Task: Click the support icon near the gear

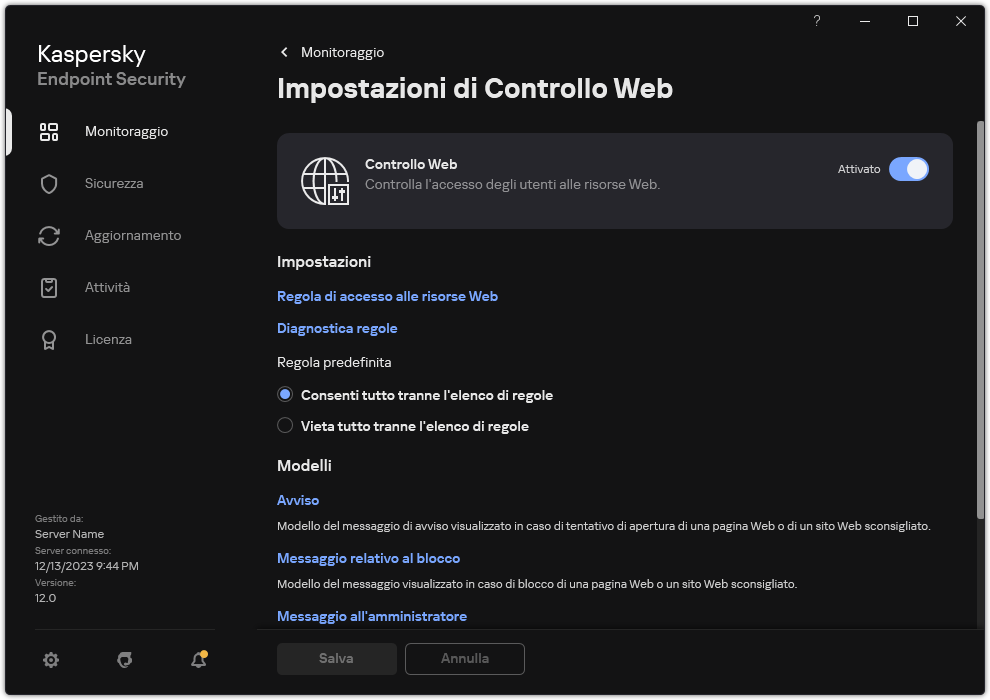Action: 124,660
